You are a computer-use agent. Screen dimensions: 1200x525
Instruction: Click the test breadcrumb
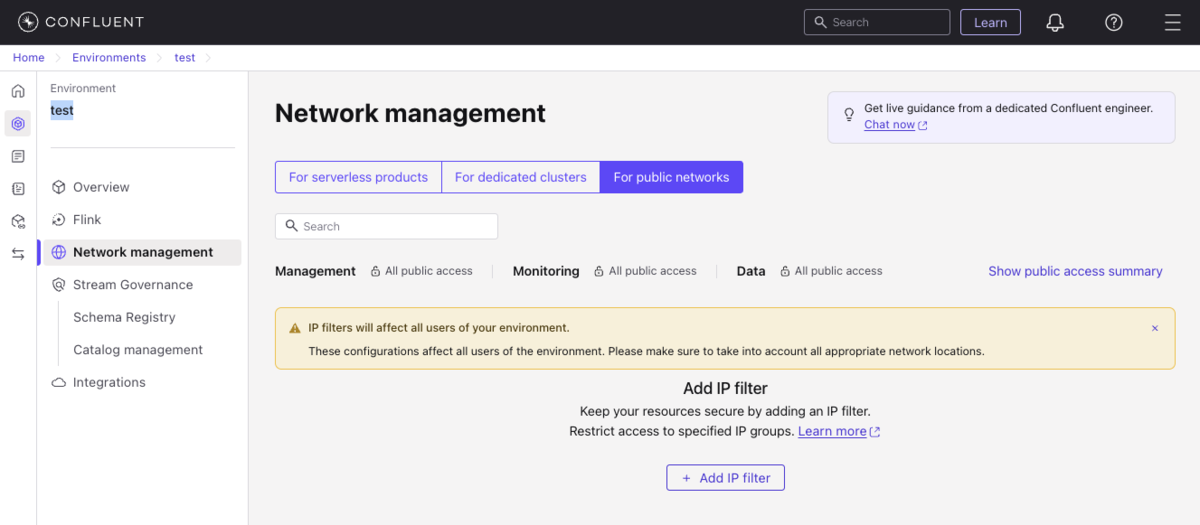[x=185, y=58]
